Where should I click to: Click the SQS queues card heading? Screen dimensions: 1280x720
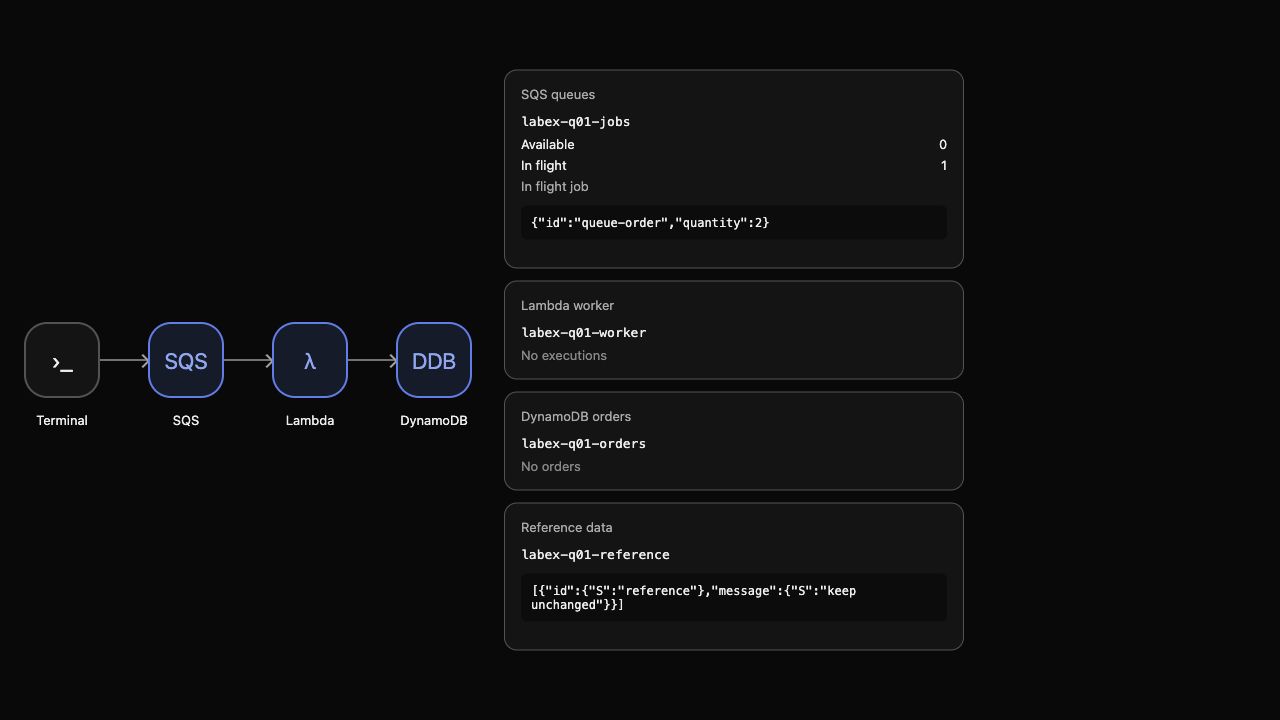coord(558,95)
